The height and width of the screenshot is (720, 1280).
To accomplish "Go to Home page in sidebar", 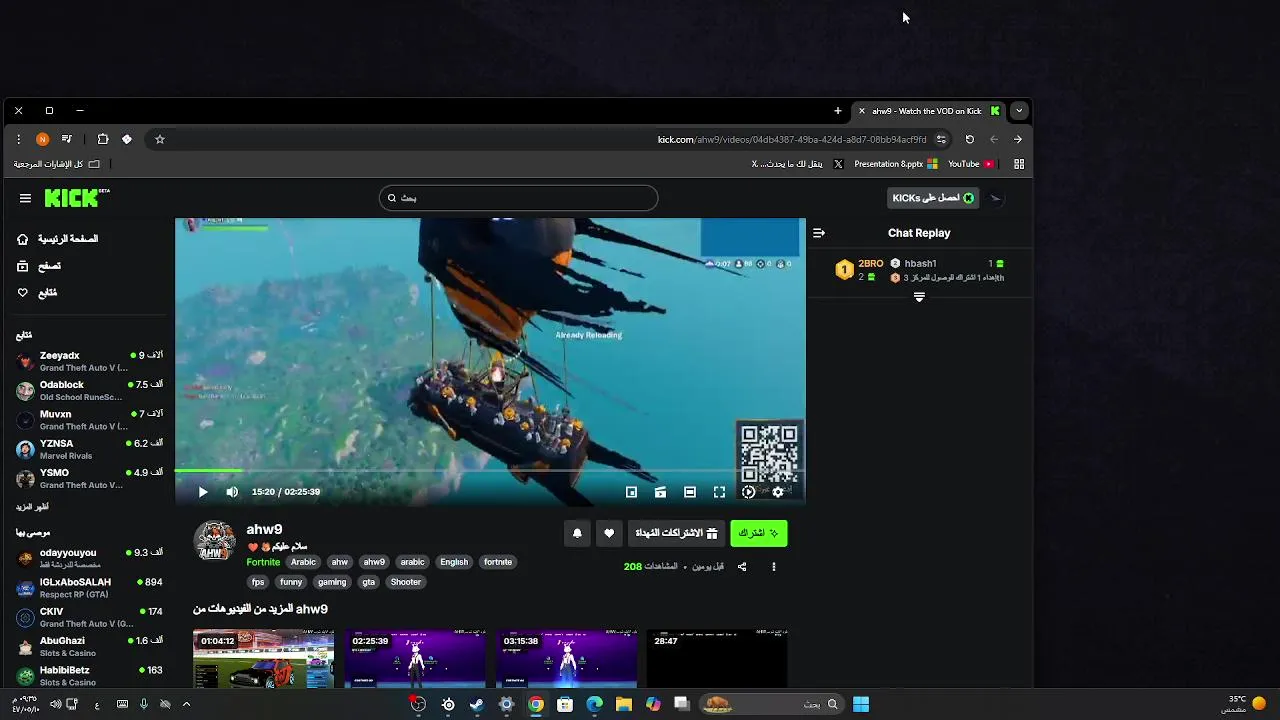I will [x=58, y=239].
